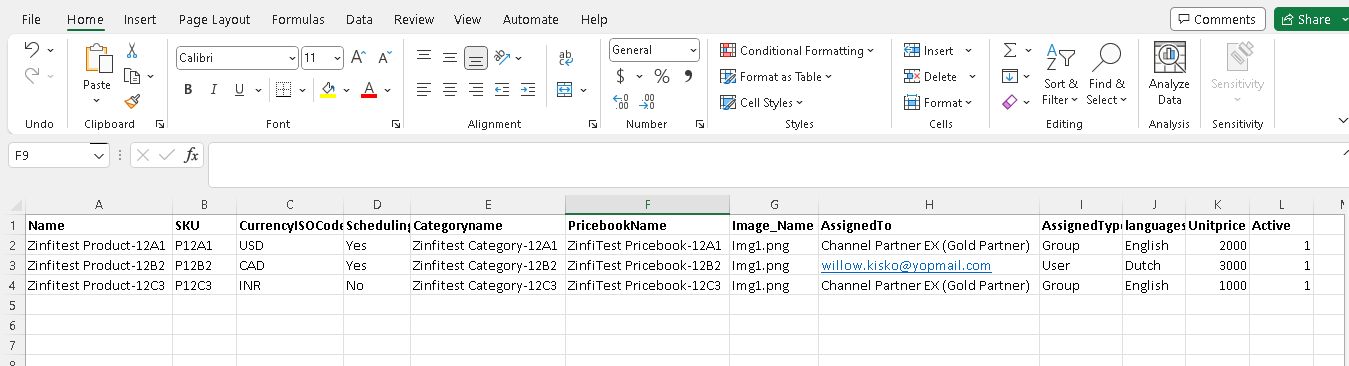Click Insert cells button

pyautogui.click(x=929, y=50)
